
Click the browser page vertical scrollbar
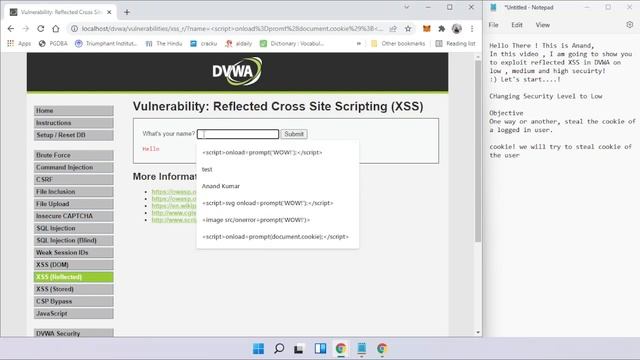point(478,151)
